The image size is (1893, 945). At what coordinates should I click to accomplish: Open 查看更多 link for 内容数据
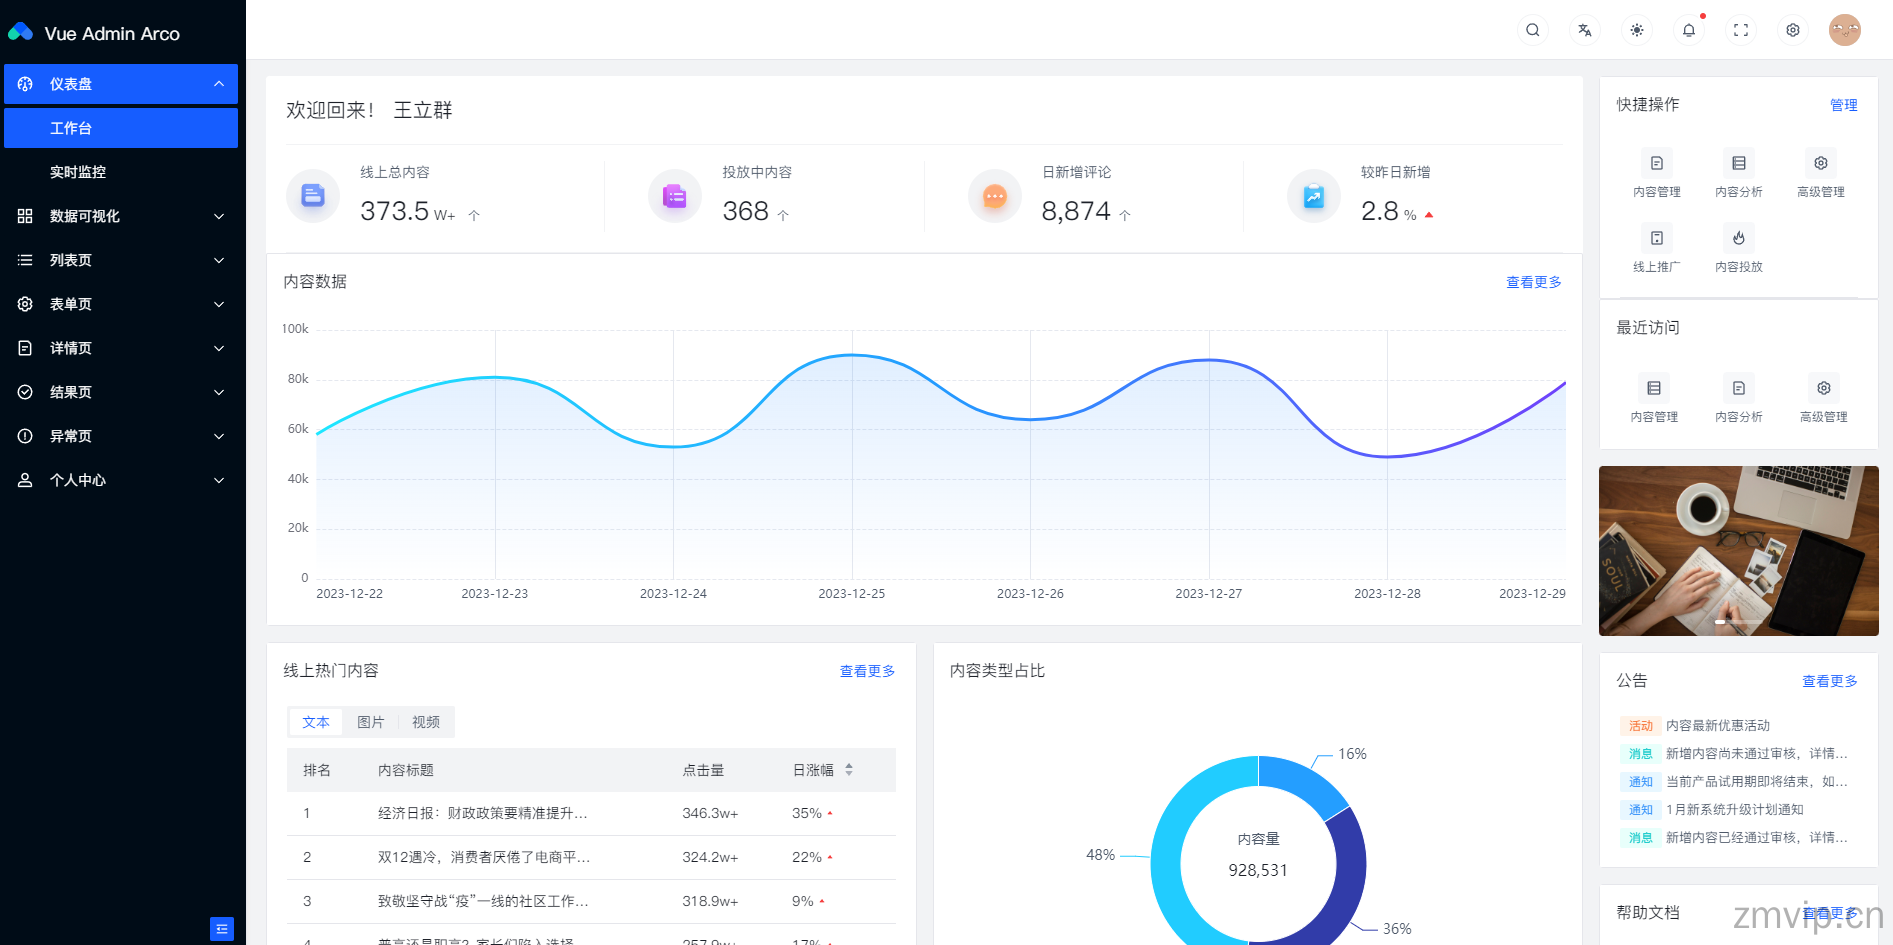pos(1534,282)
